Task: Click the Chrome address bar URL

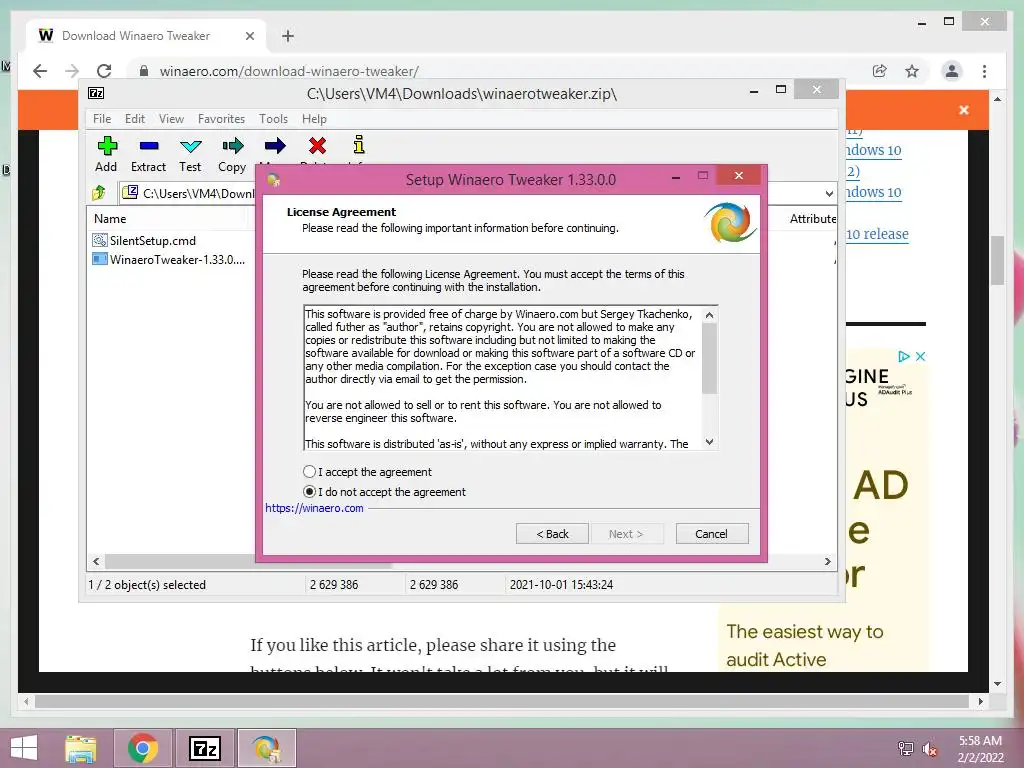Action: [x=289, y=71]
